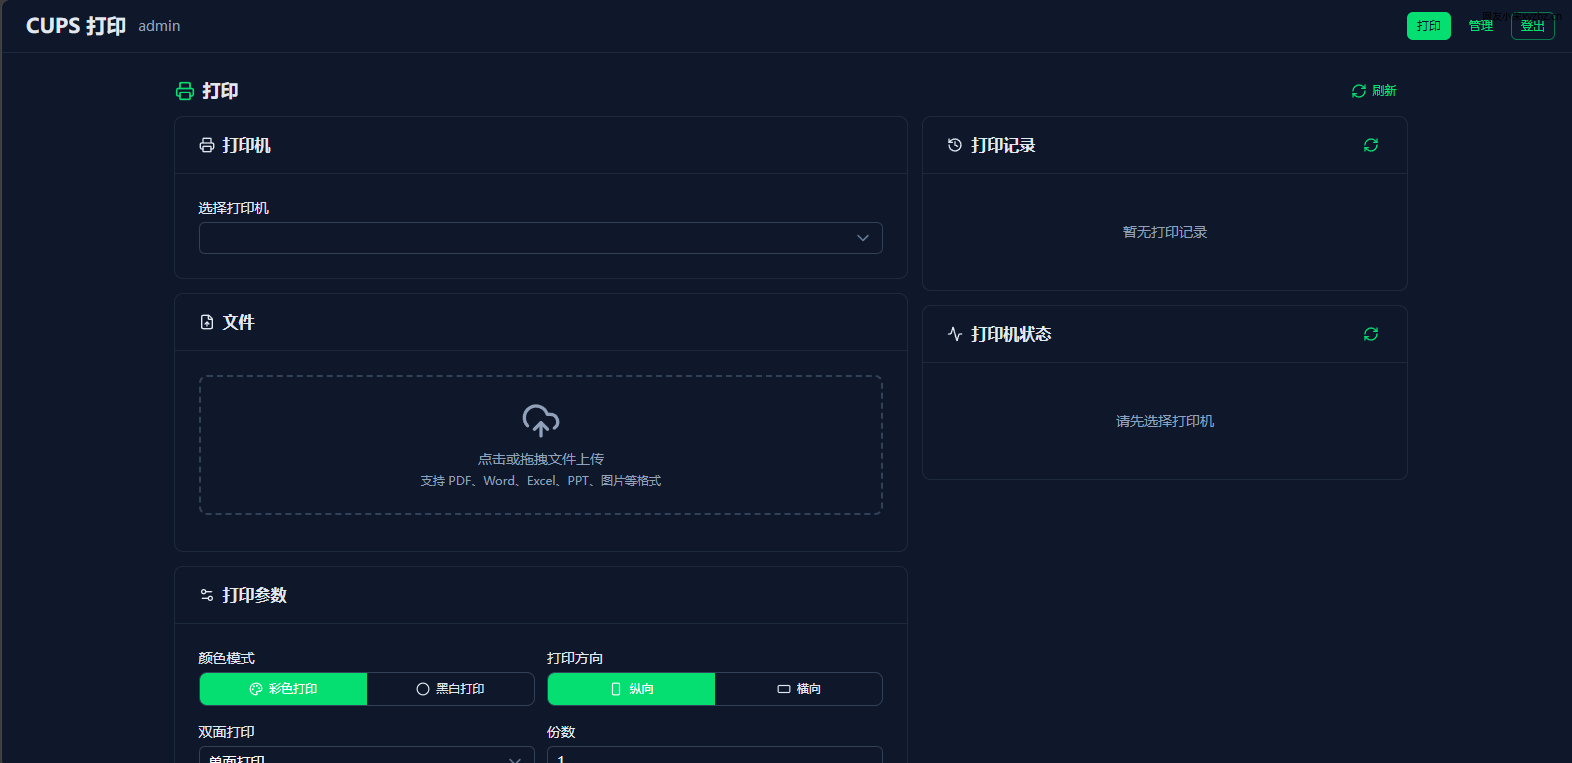The image size is (1572, 763).
Task: Click the 刷新 button at page top
Action: pos(1374,91)
